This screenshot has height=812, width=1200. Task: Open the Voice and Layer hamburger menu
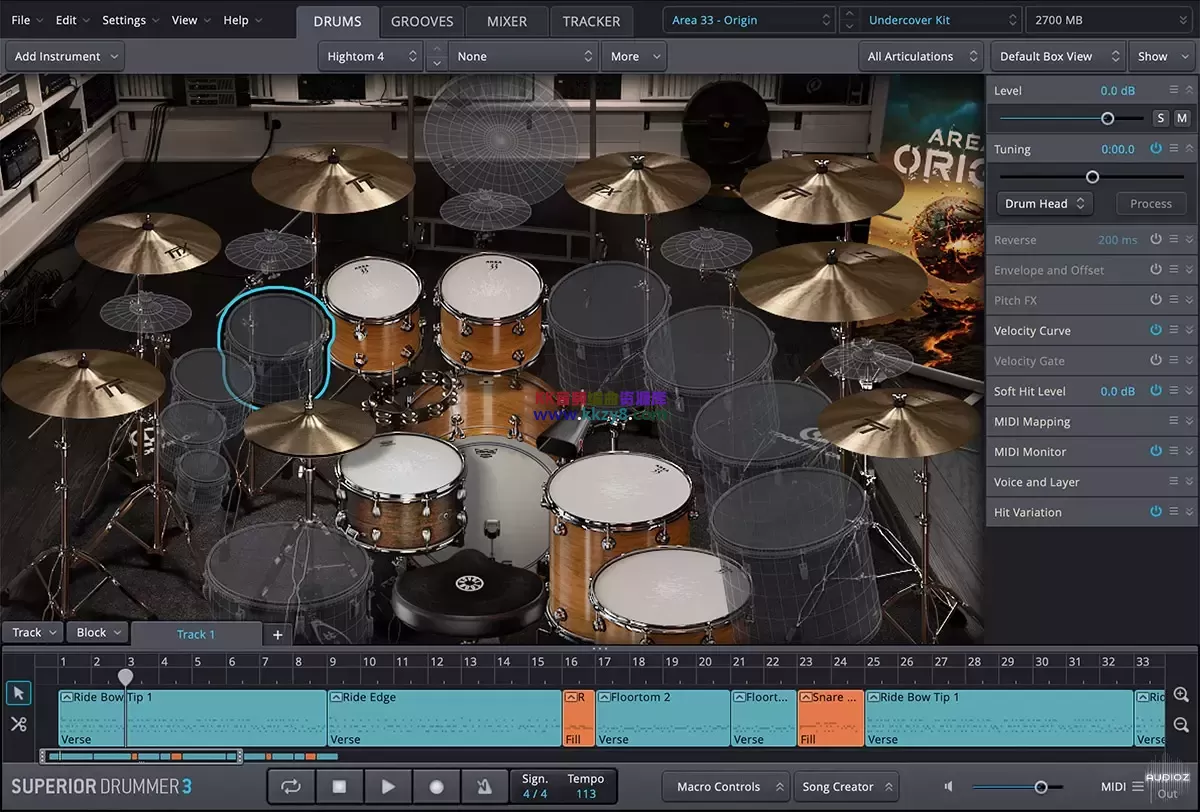pos(1174,481)
